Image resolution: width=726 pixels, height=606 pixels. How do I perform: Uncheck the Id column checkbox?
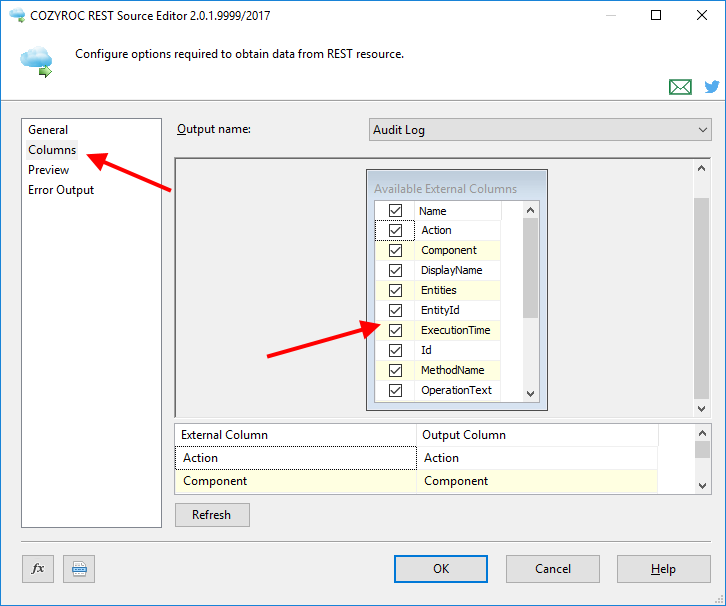[395, 350]
